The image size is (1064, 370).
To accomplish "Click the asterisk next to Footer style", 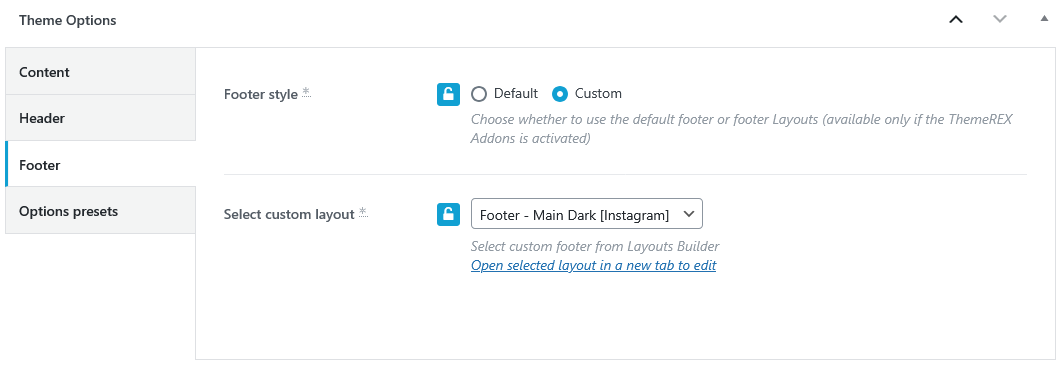I will tap(306, 92).
